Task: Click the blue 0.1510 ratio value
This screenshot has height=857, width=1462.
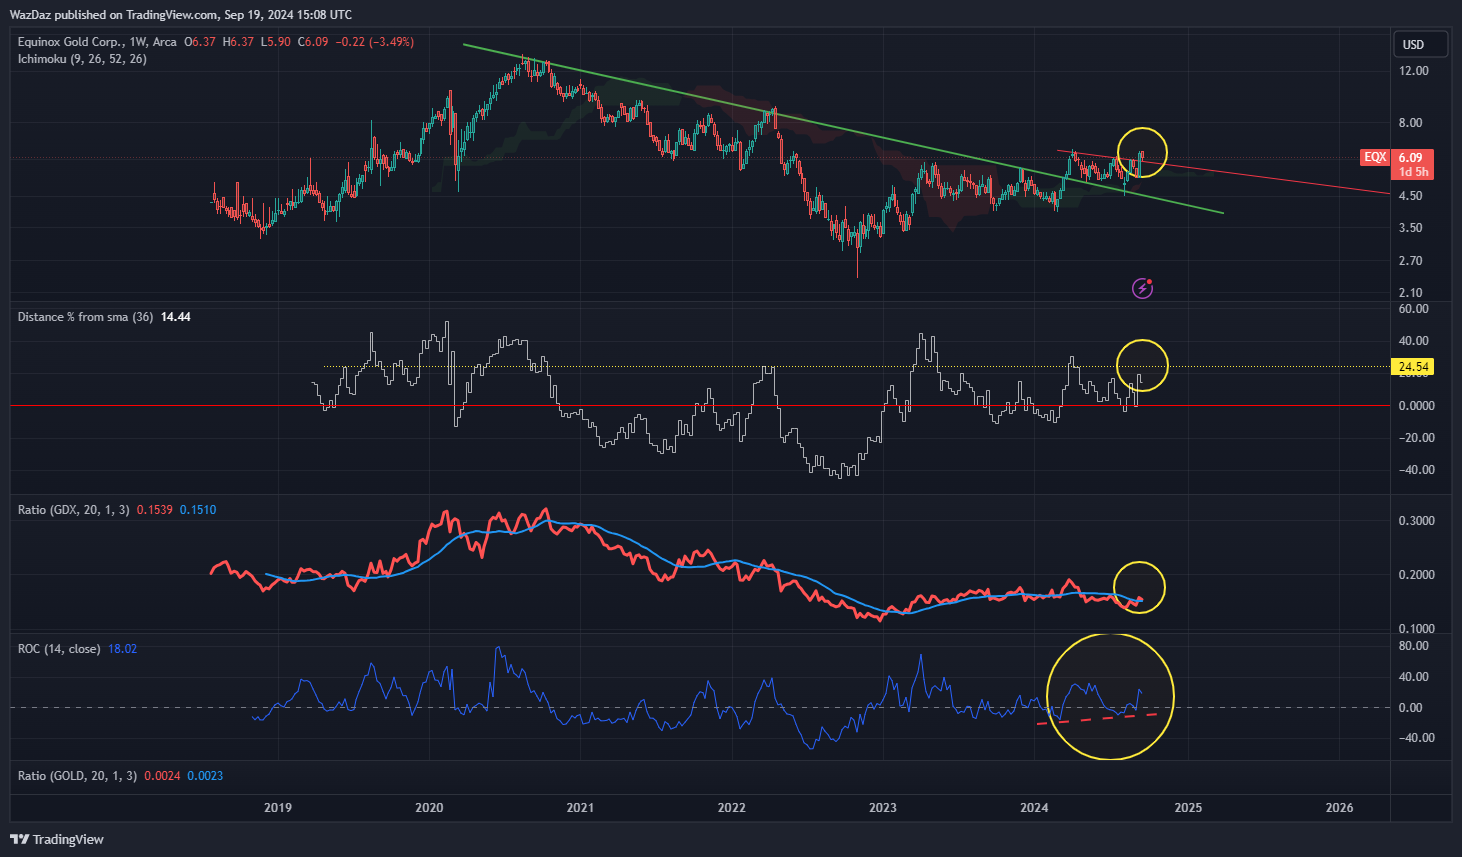Action: 198,510
